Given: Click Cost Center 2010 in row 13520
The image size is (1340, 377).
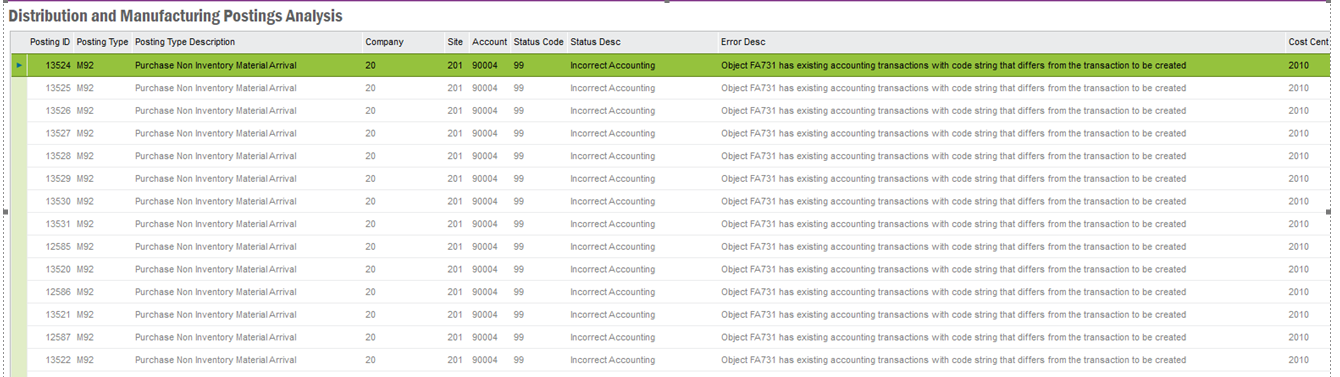Looking at the screenshot, I should point(1298,269).
